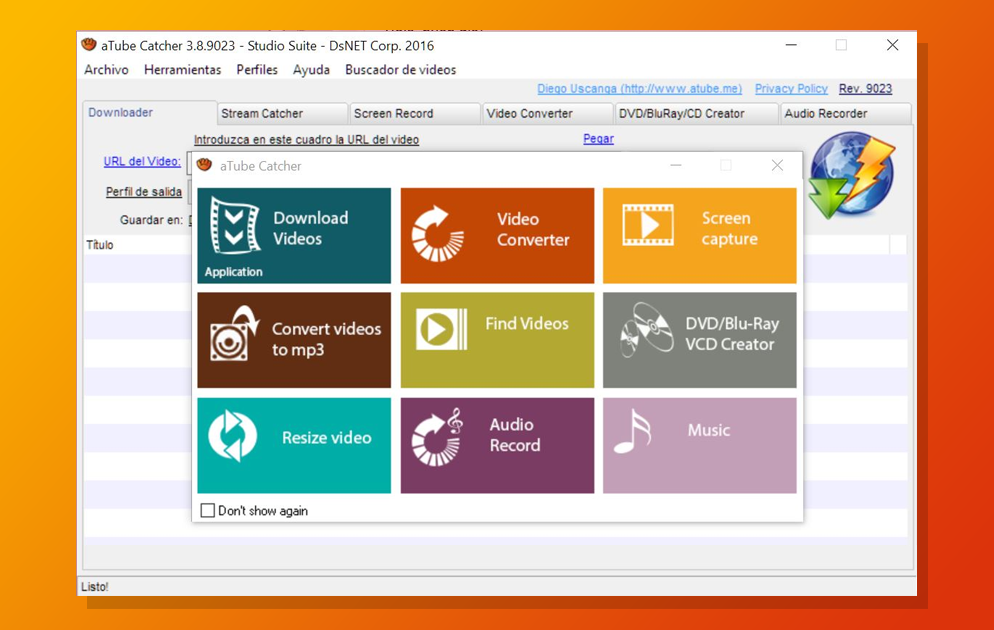Switch to the Downloader tab
Viewport: 994px width, 630px height.
pos(150,113)
